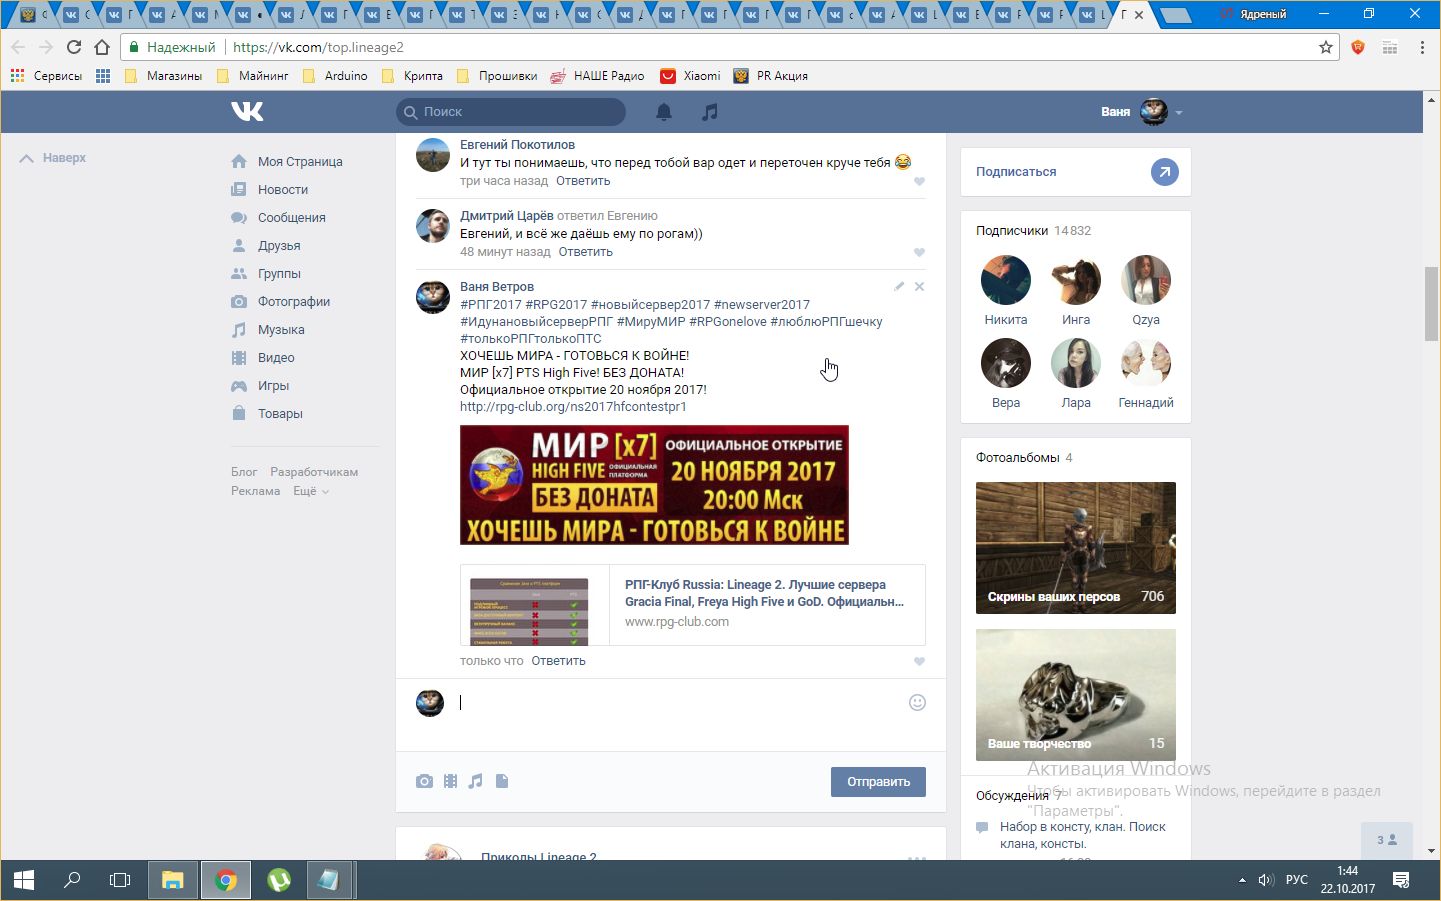
Task: Open Сообщения in left menu
Action: [291, 218]
